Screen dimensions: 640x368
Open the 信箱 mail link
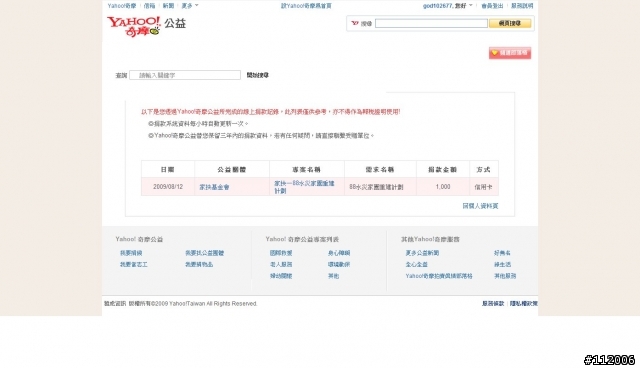coord(149,6)
